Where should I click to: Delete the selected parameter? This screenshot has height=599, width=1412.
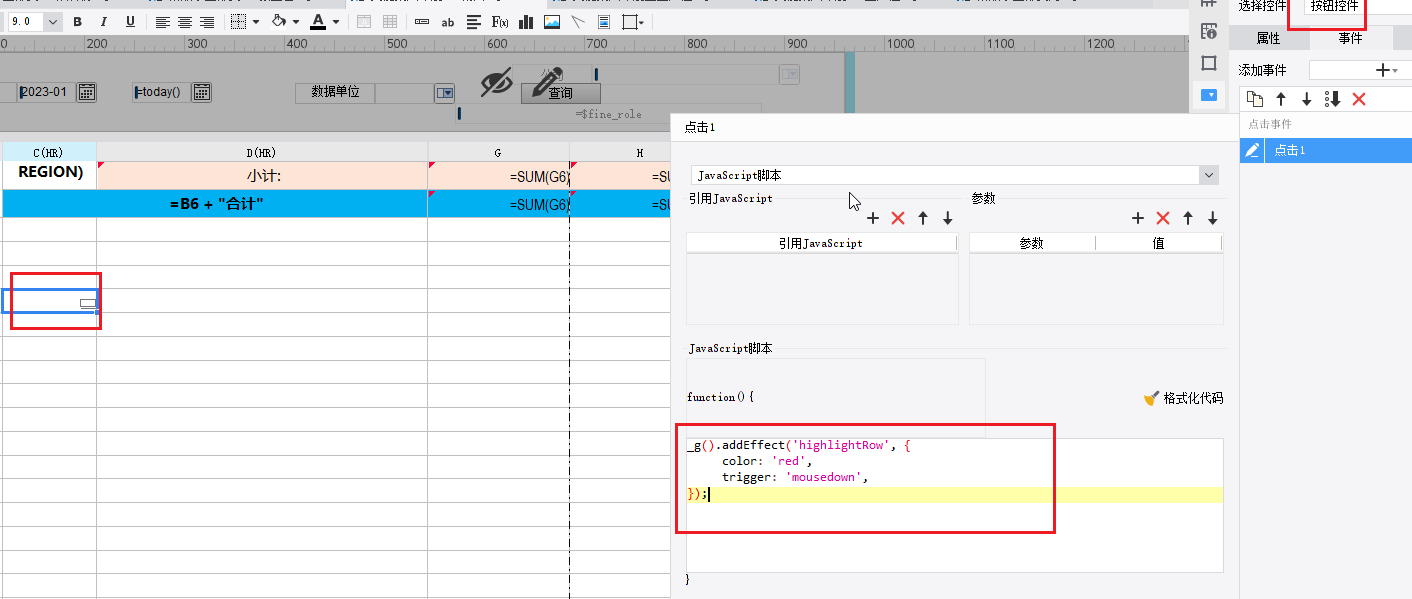1163,218
